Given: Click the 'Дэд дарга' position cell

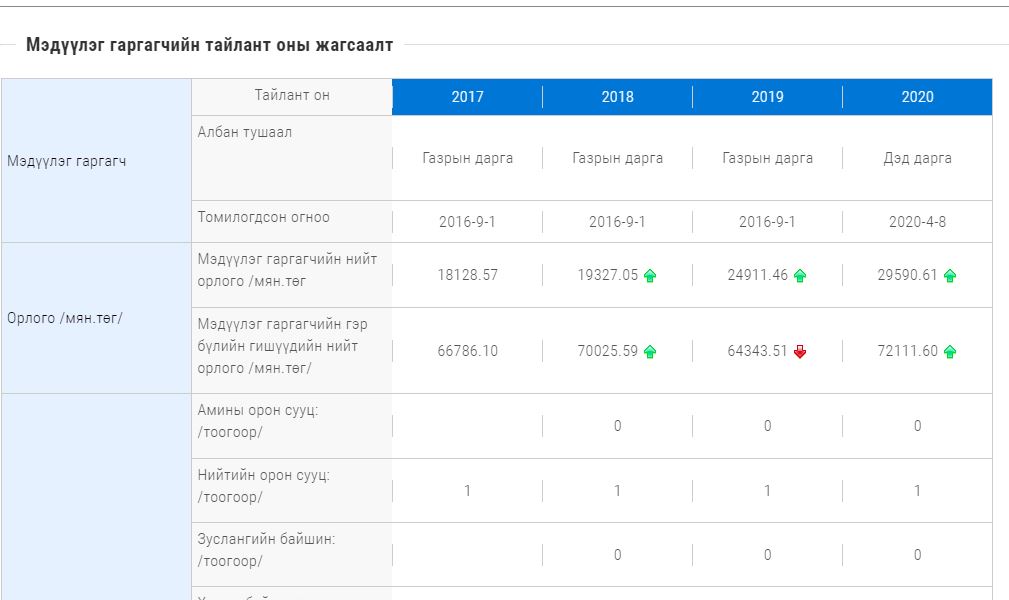Looking at the screenshot, I should (917, 158).
